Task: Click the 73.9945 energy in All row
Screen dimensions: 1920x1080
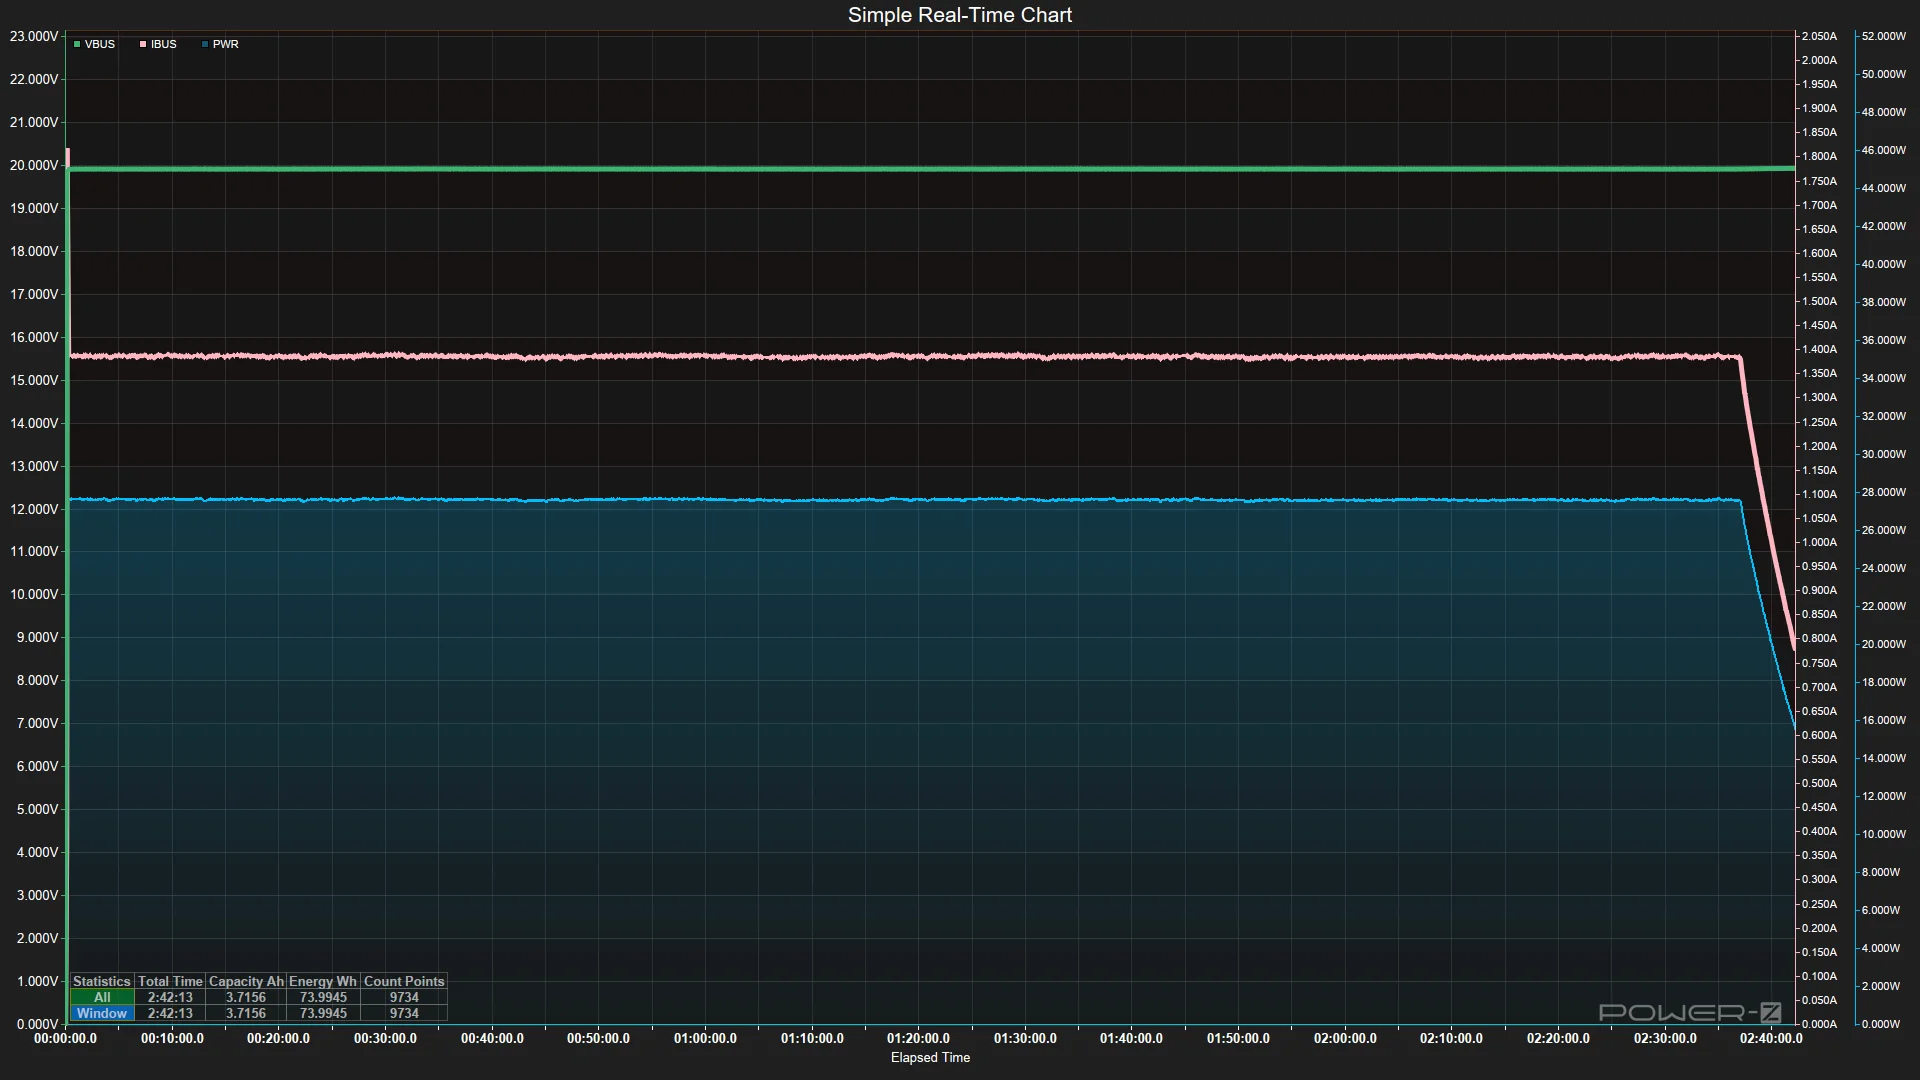Action: point(323,997)
